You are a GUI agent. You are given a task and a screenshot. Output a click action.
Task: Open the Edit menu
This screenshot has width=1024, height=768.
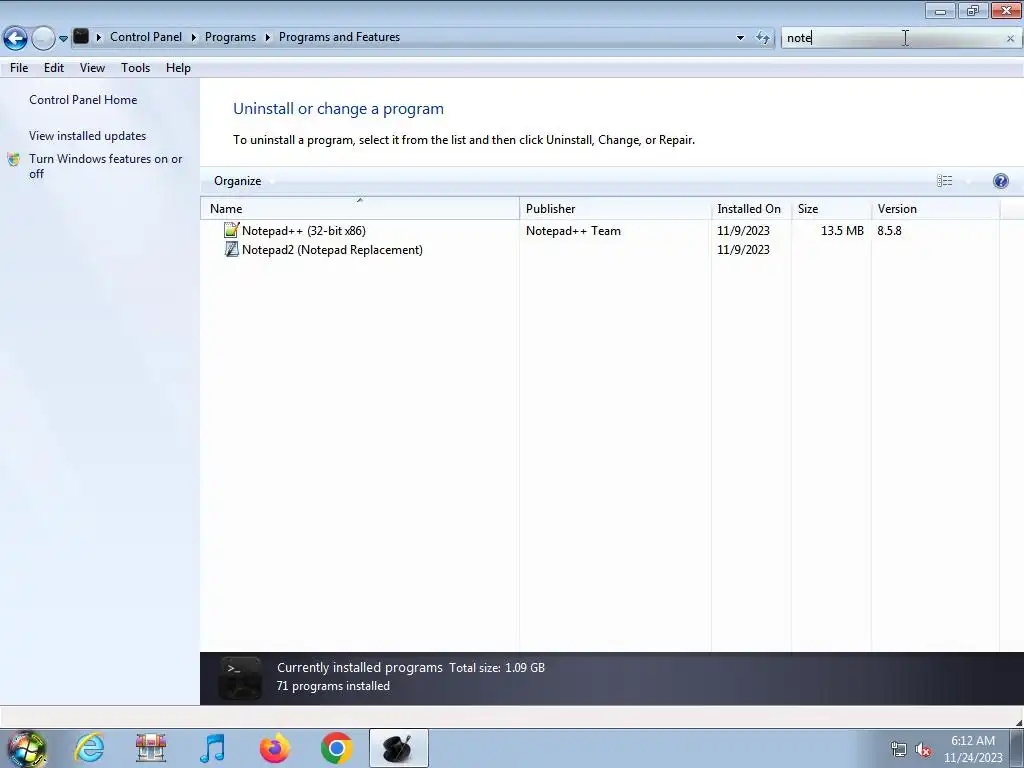(54, 68)
